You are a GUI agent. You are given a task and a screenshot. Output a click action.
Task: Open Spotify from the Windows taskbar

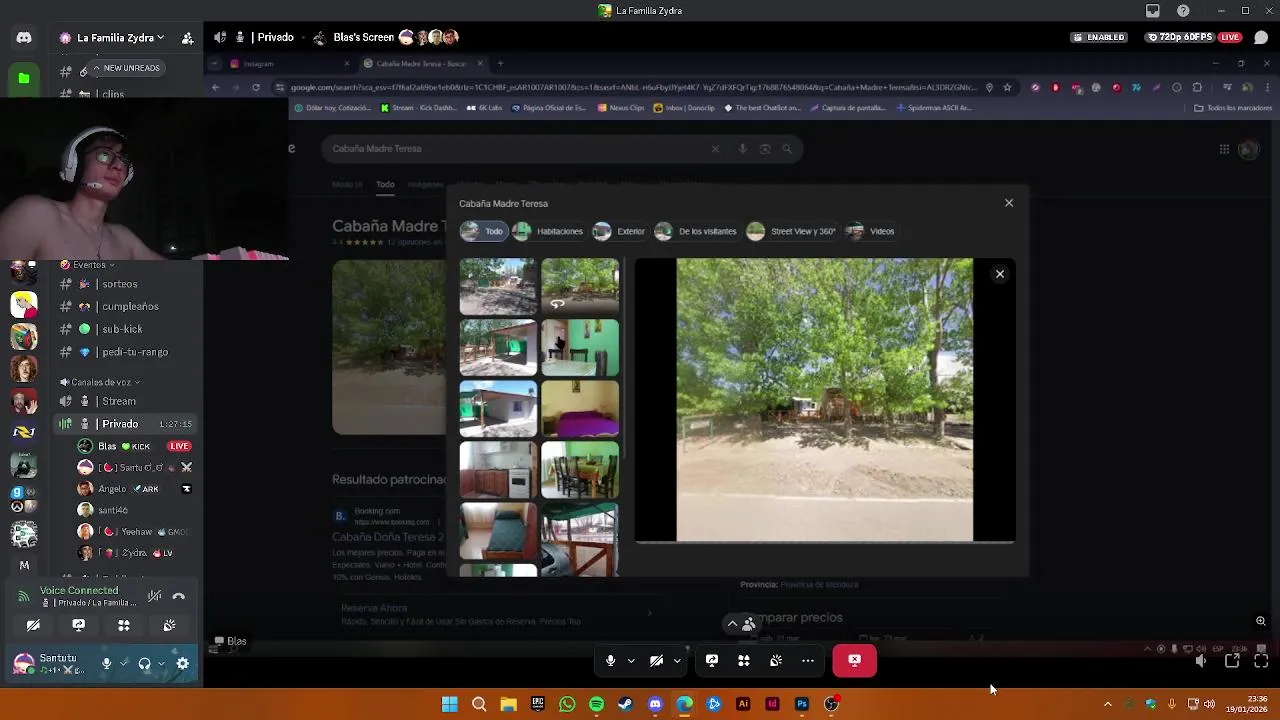click(x=596, y=704)
